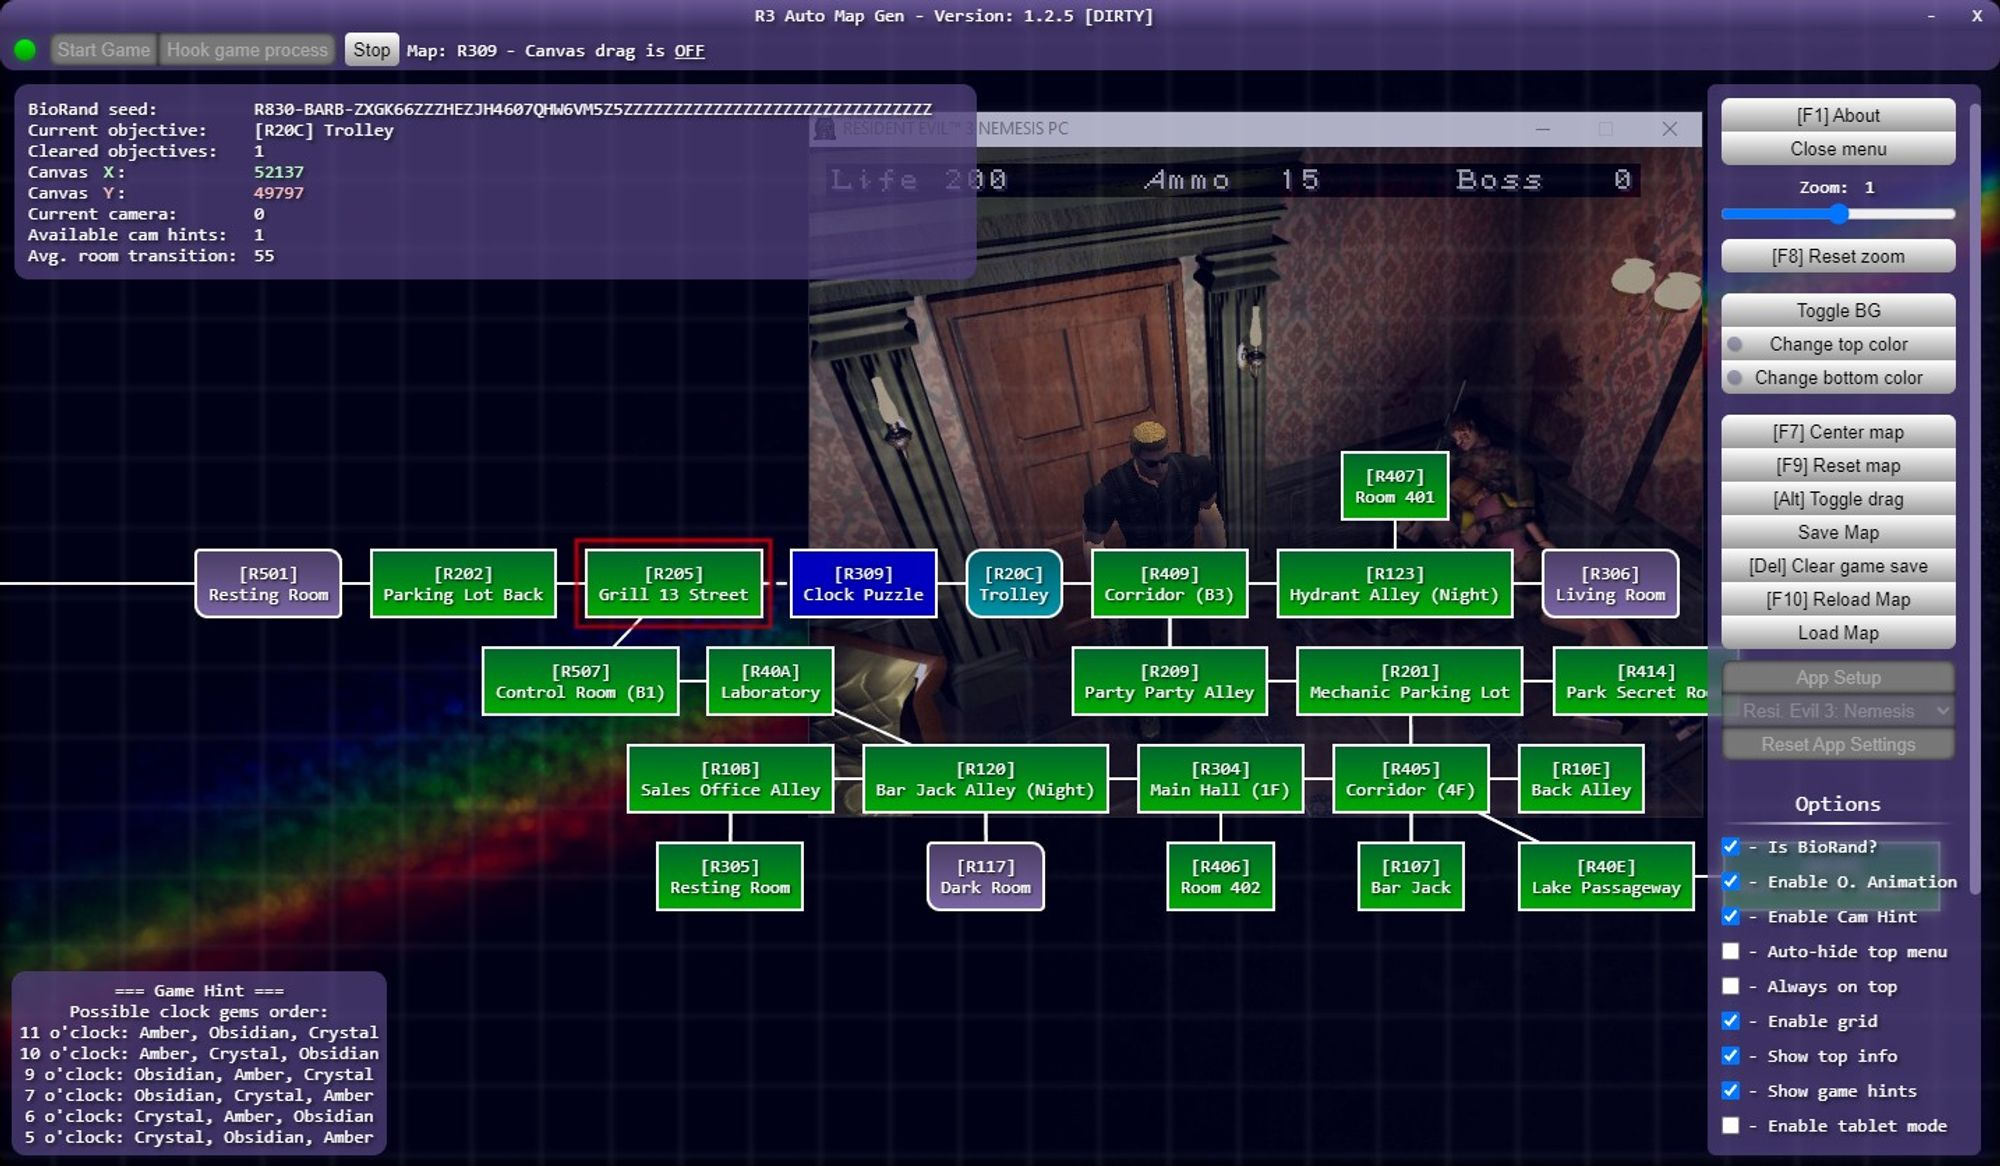Toggle Show game hints checkbox
This screenshot has width=2000, height=1166.
click(x=1731, y=1091)
